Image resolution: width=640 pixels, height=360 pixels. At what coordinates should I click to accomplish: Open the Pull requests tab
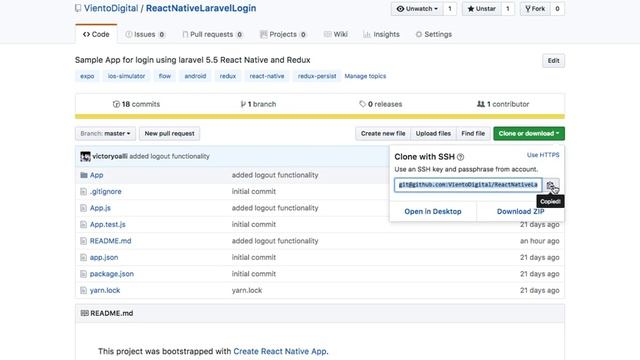[212, 34]
